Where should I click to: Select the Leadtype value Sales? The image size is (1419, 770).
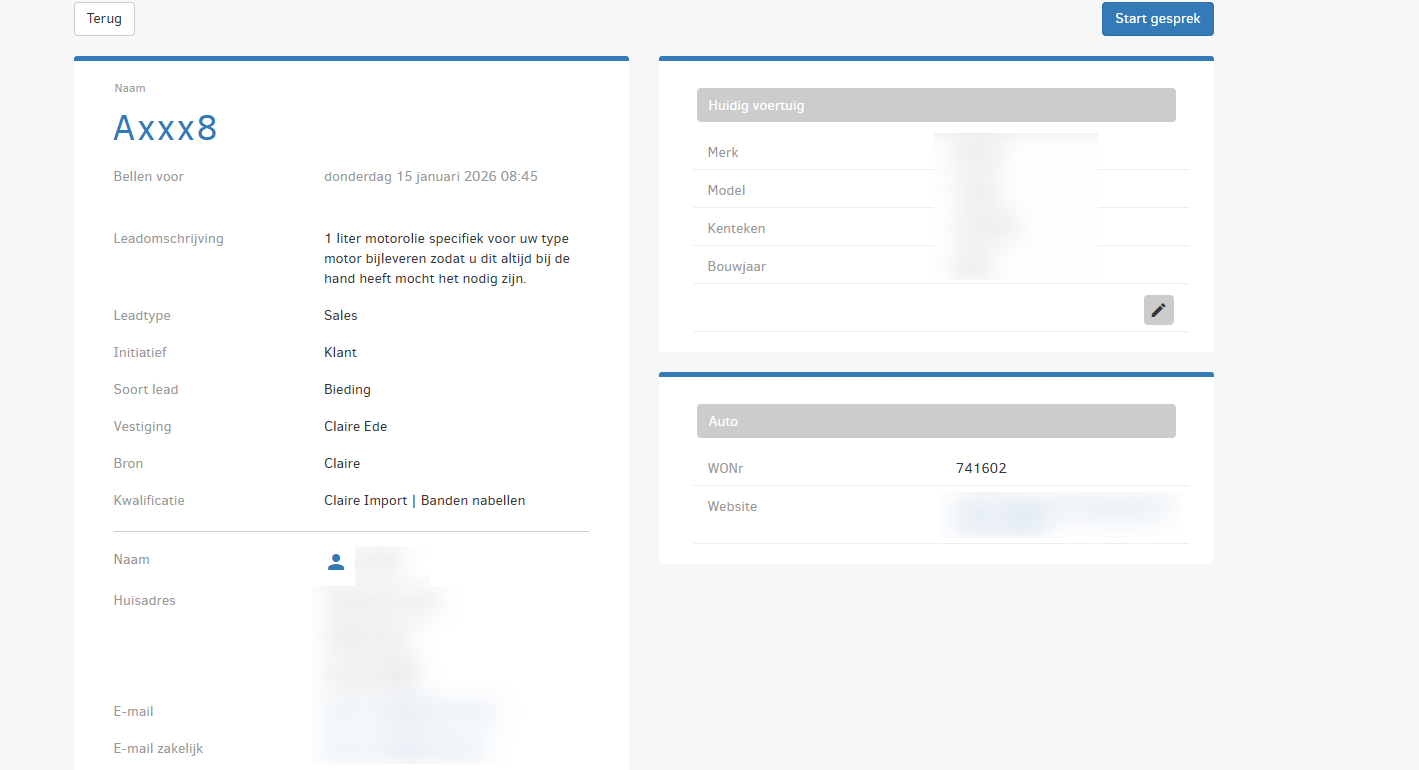(340, 315)
